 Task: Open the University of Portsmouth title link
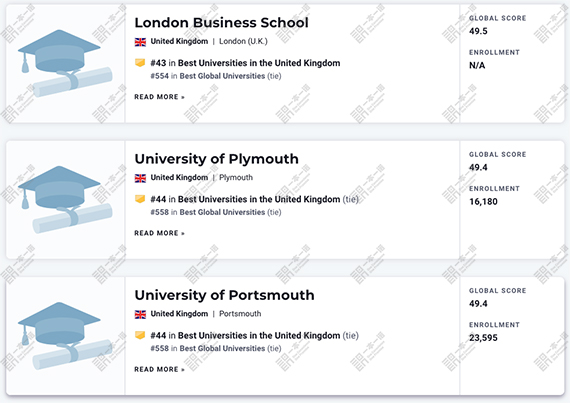[x=224, y=295]
